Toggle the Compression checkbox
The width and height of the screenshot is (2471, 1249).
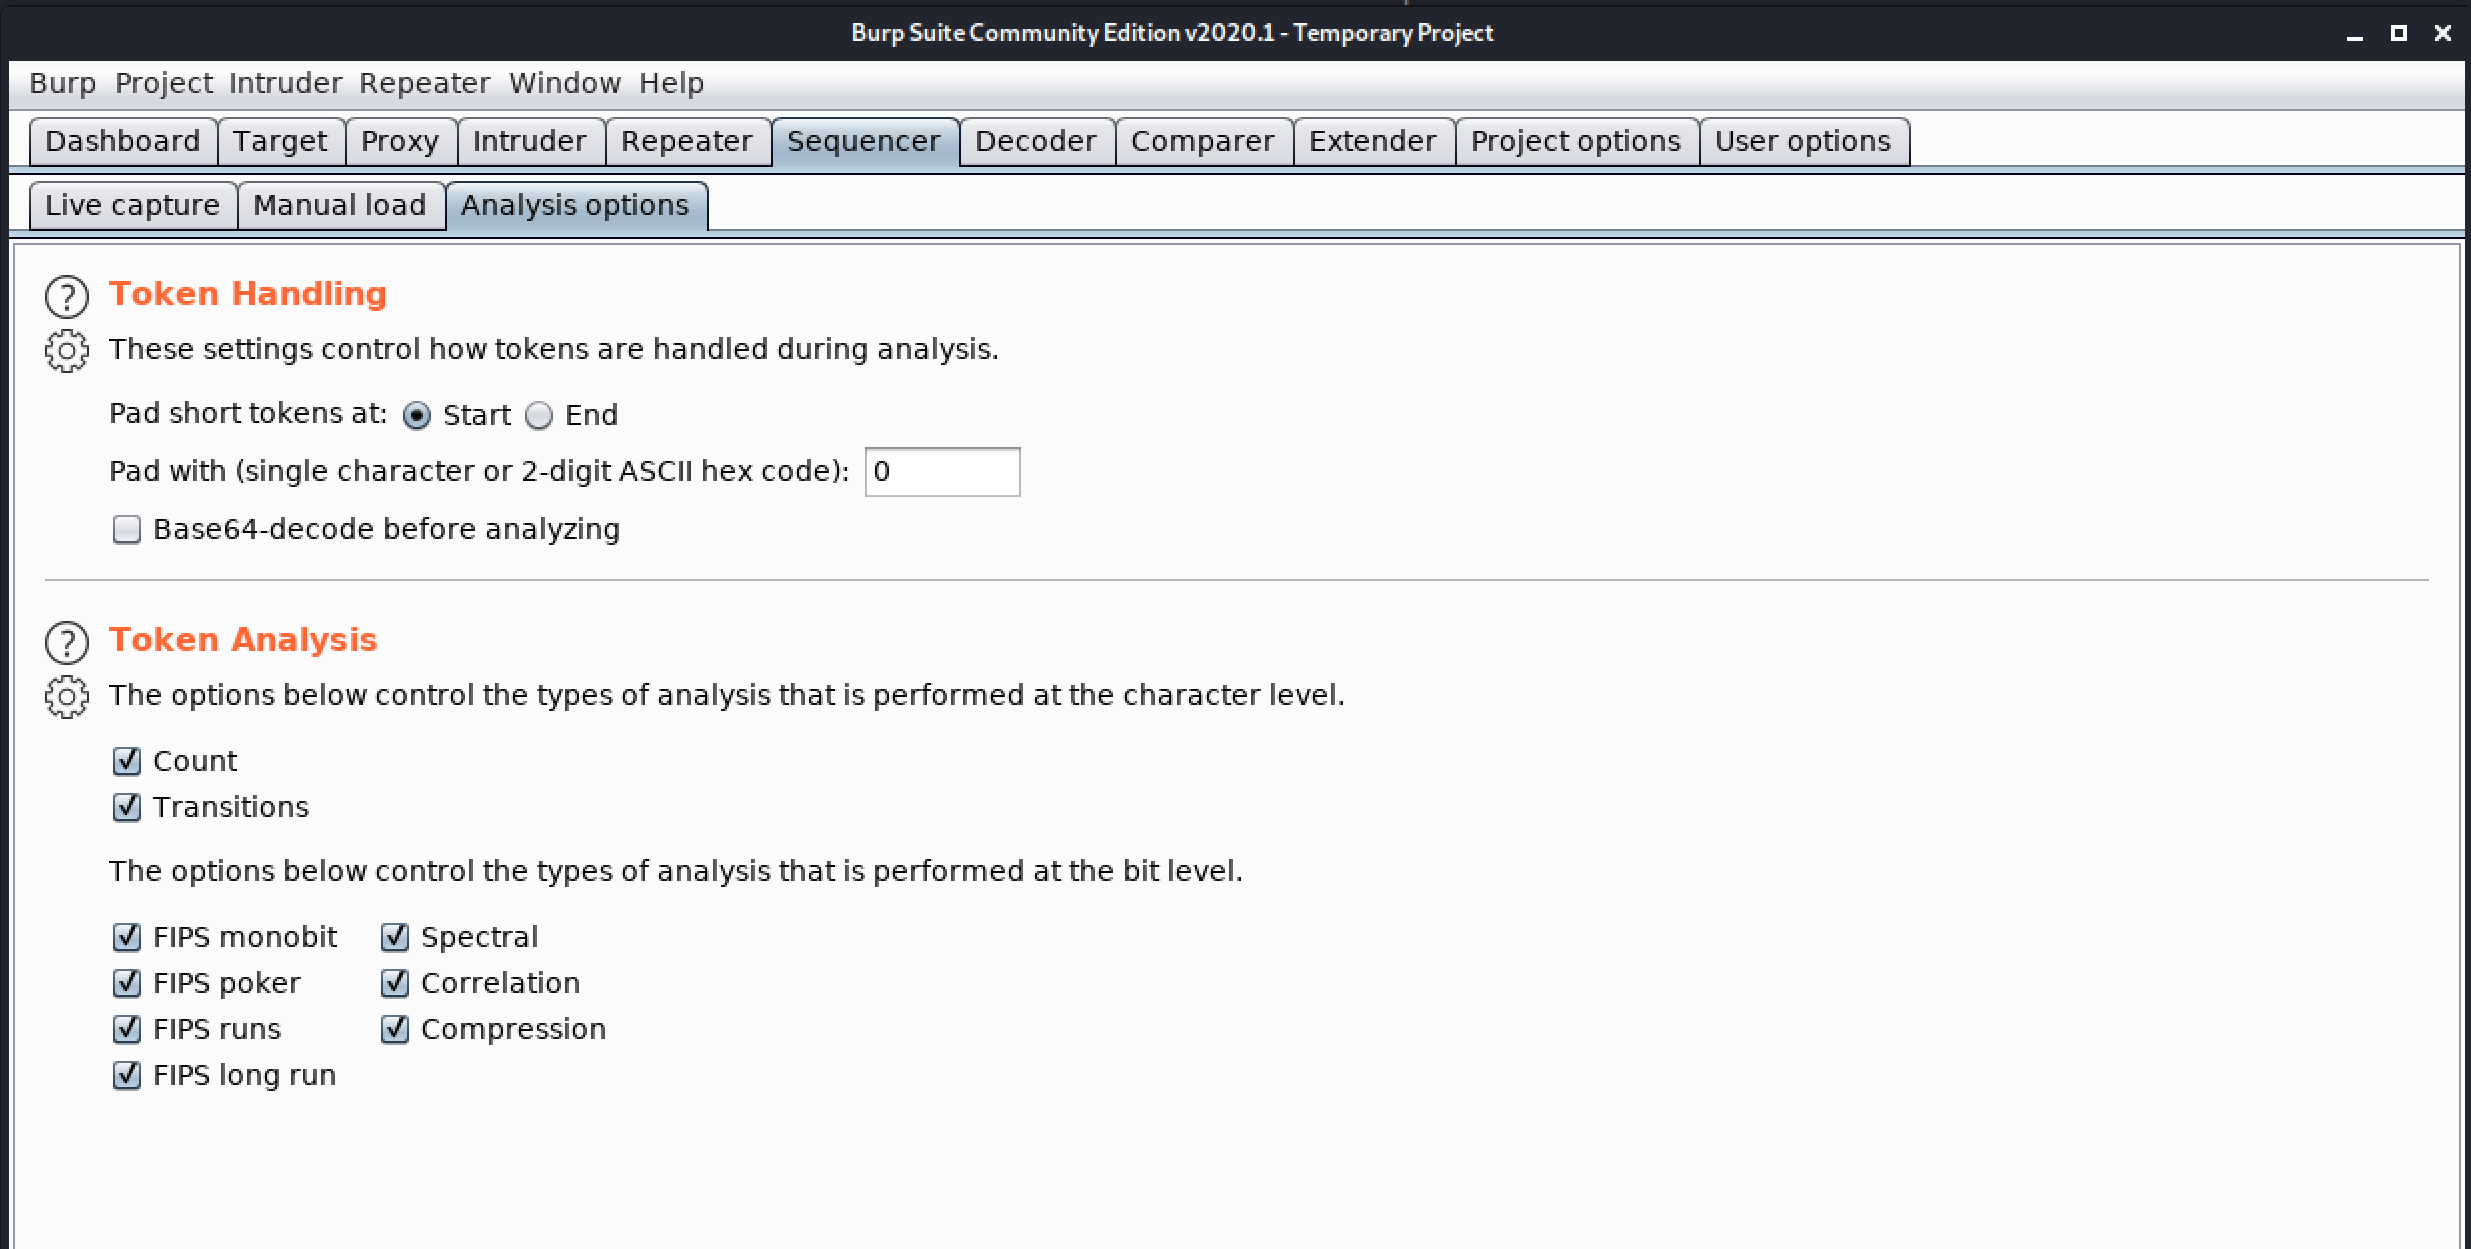pos(395,1029)
